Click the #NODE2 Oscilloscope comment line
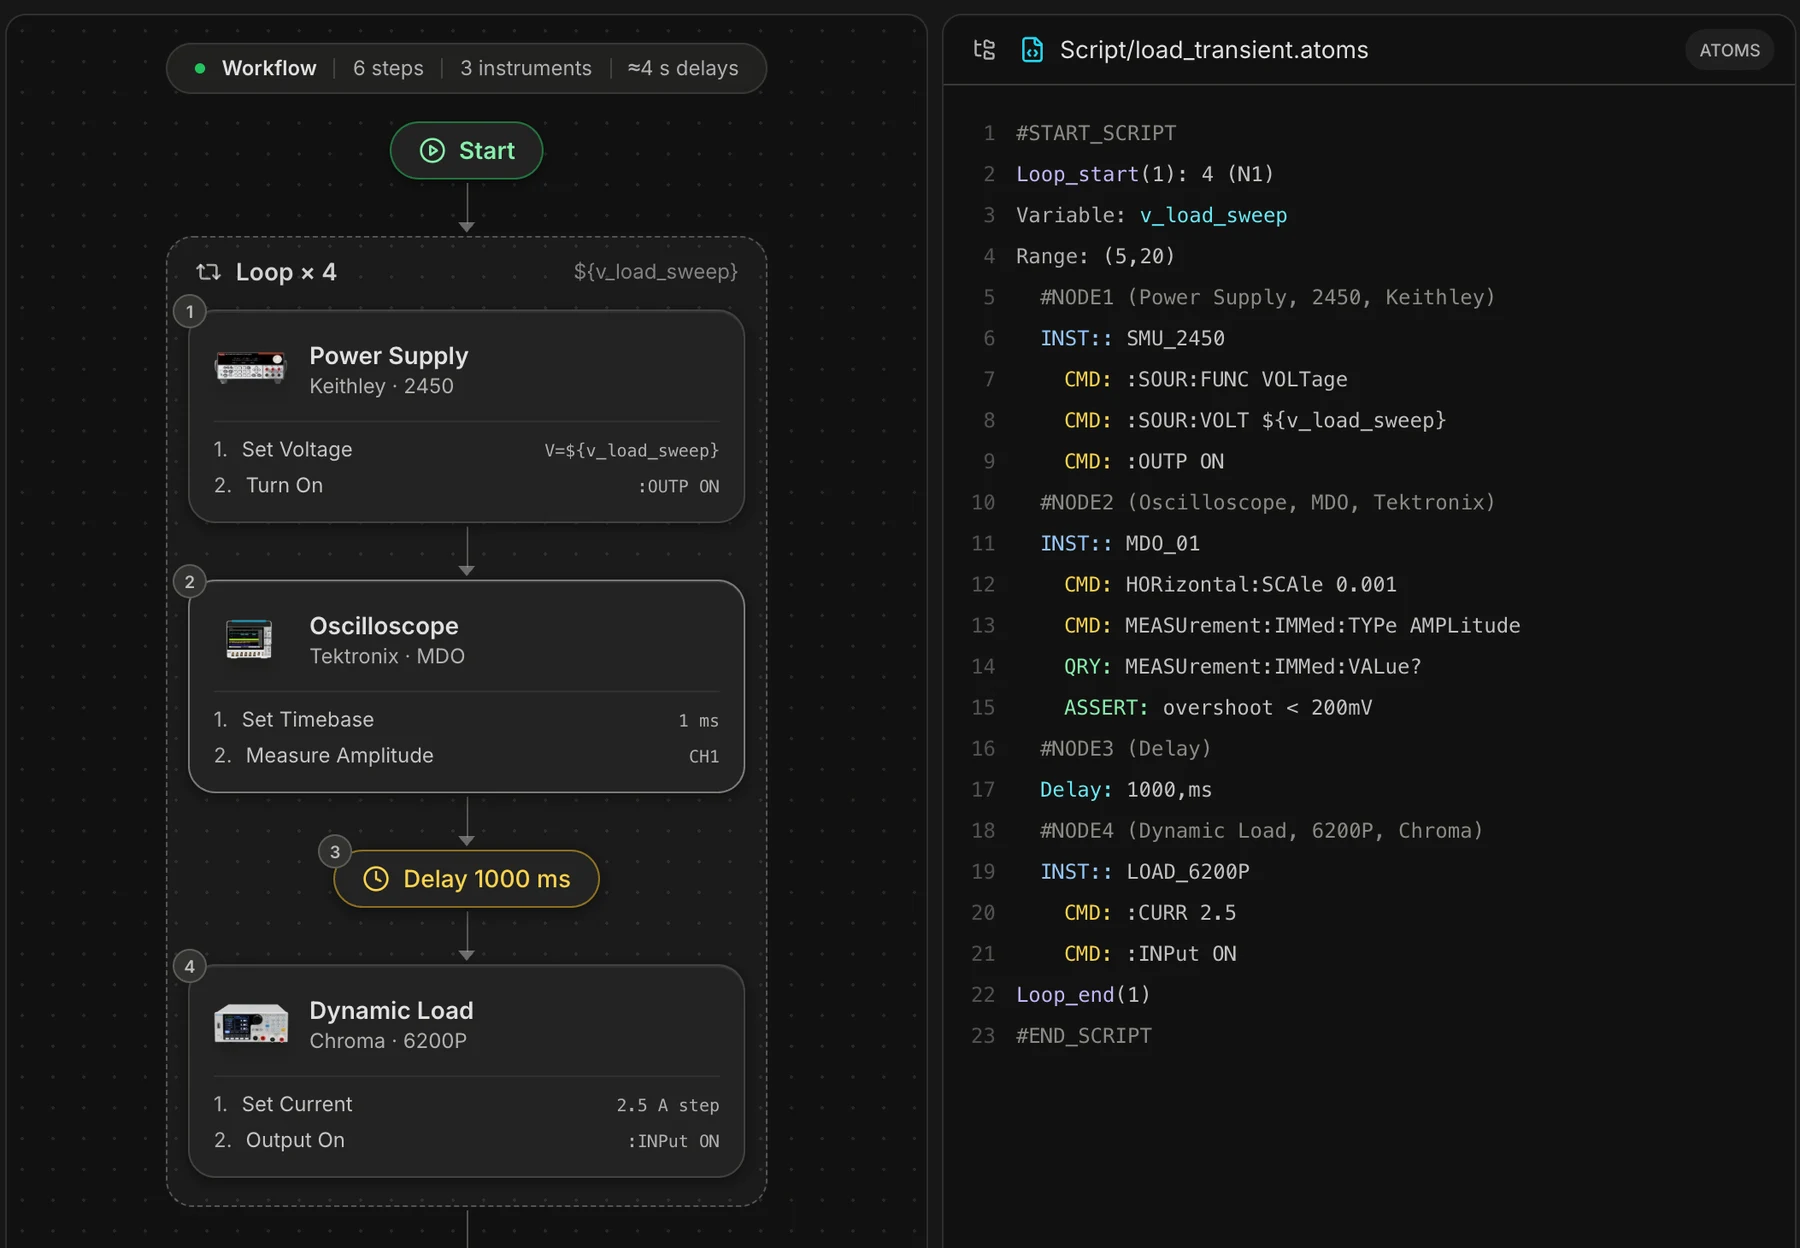 1268,502
